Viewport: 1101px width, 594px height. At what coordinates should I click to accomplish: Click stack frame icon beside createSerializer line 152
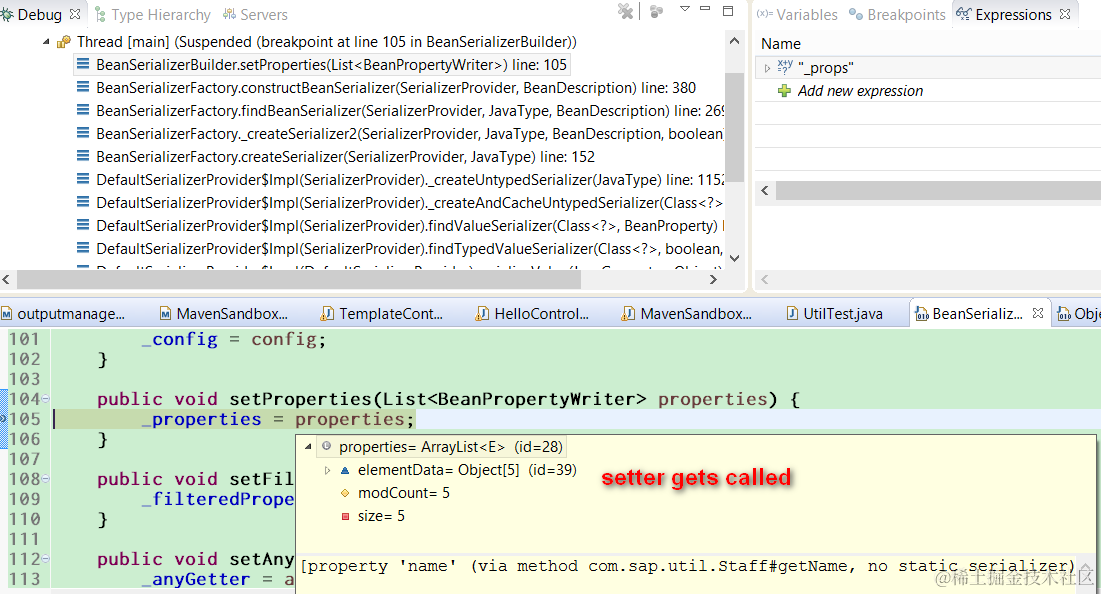(x=83, y=156)
